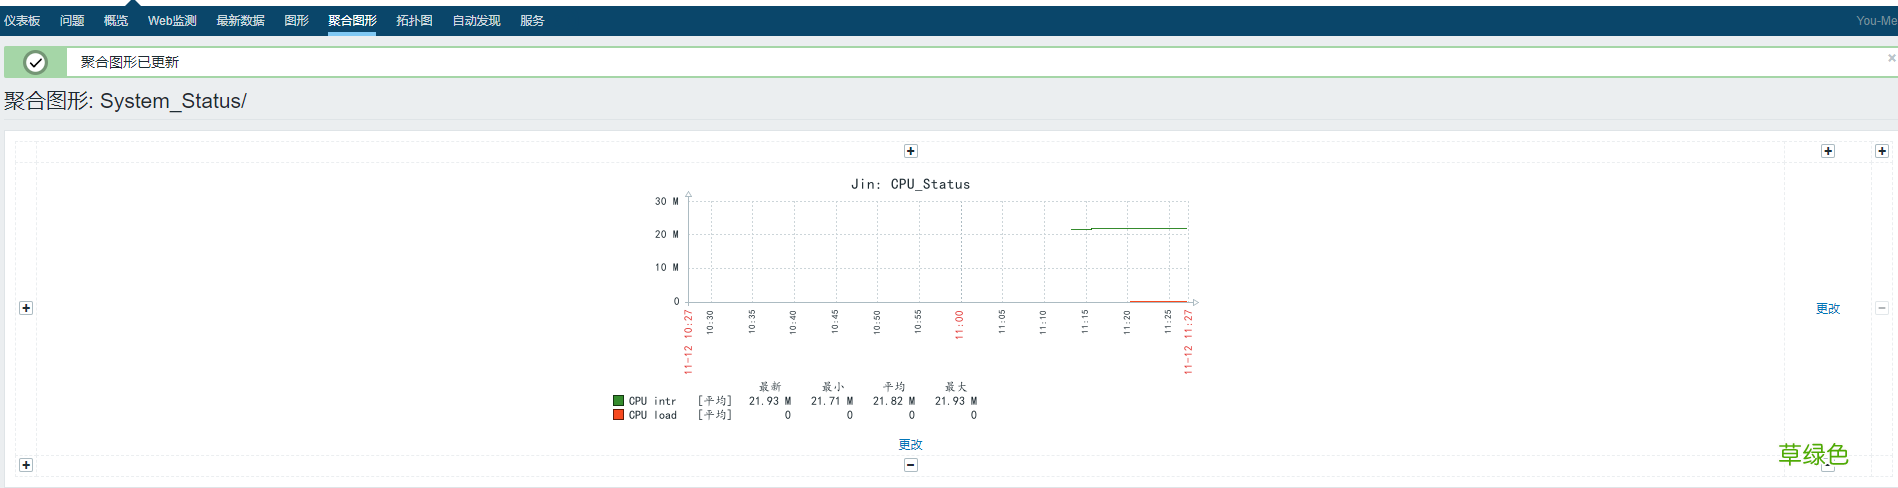This screenshot has width=1898, height=488.
Task: Click the minus icon beside the right-side 更改 link
Action: (1881, 308)
